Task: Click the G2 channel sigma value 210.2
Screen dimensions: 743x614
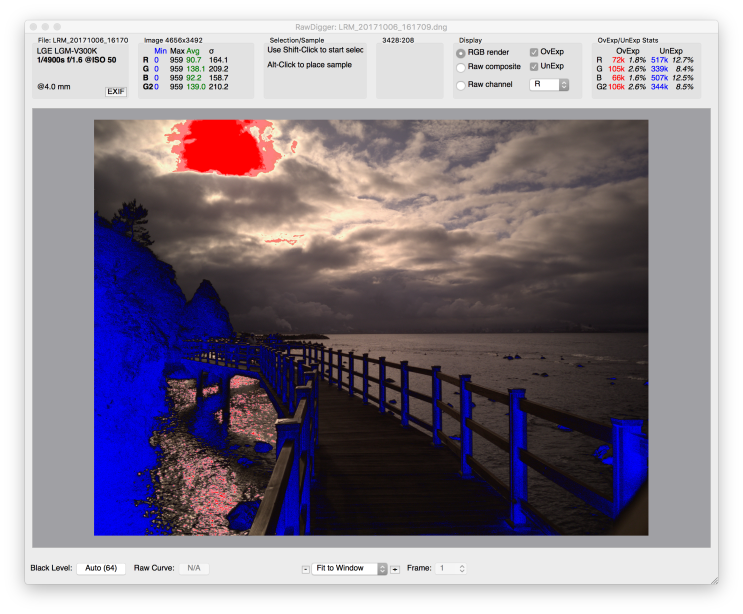Action: [x=218, y=87]
